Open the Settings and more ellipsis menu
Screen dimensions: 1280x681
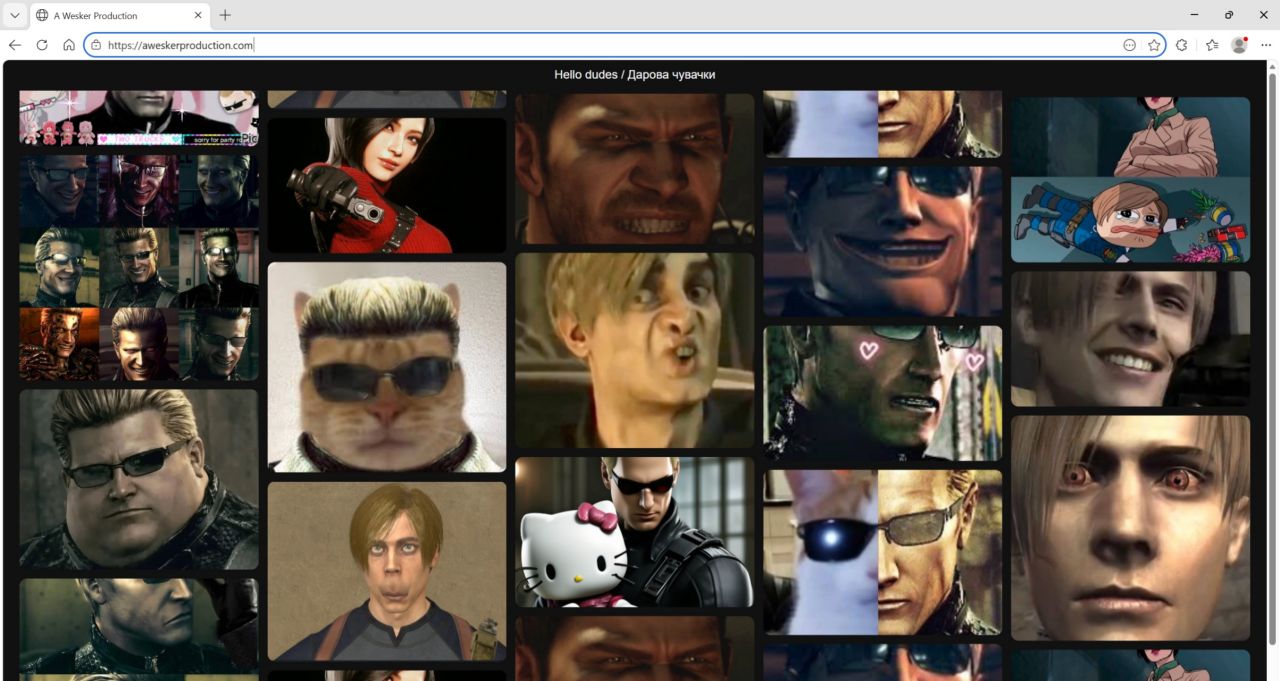coord(1266,45)
